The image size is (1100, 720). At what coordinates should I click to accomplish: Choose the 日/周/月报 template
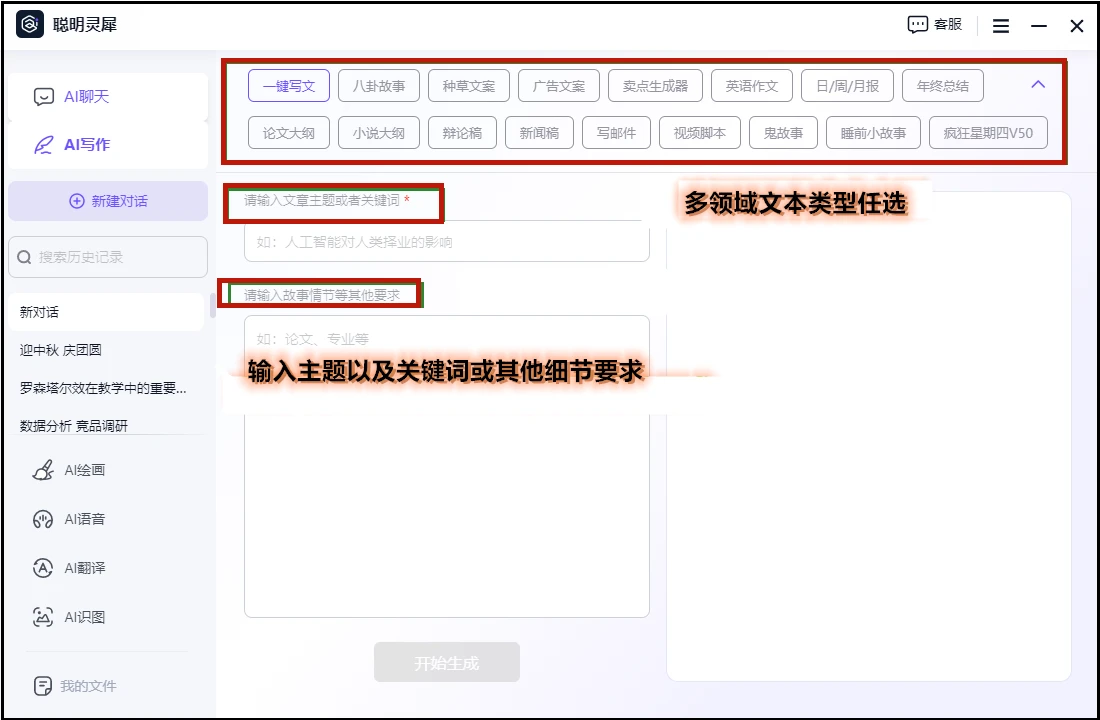click(x=847, y=86)
